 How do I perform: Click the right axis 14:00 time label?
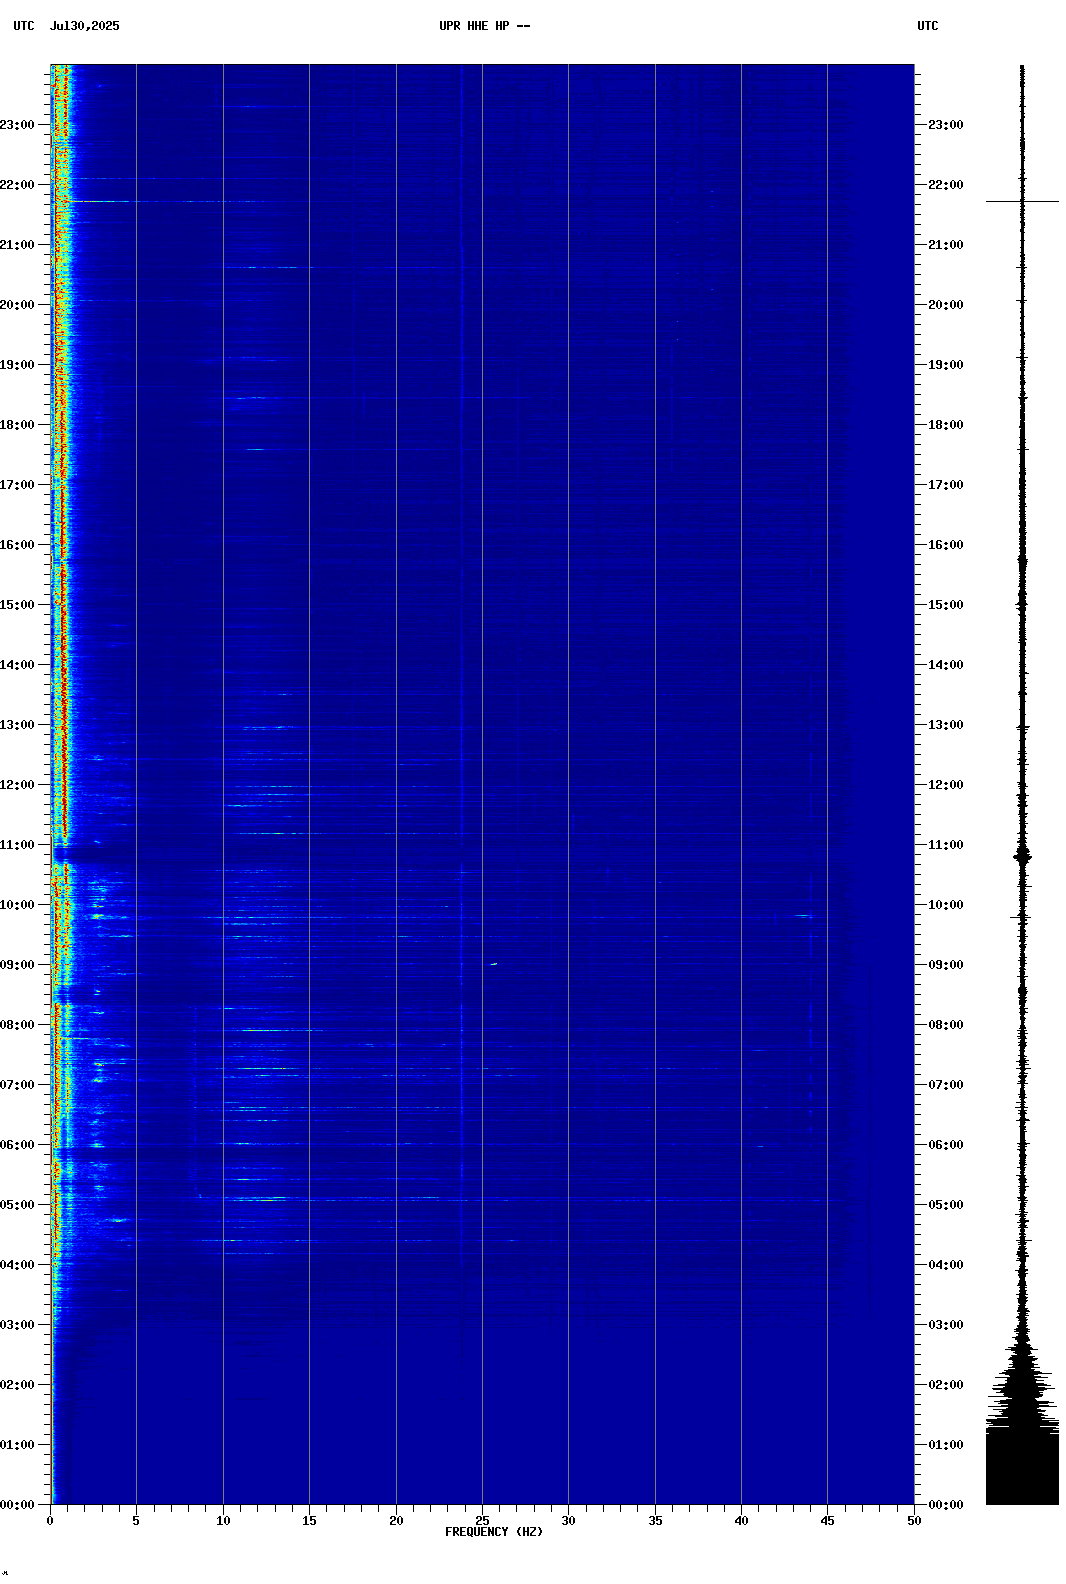[946, 665]
